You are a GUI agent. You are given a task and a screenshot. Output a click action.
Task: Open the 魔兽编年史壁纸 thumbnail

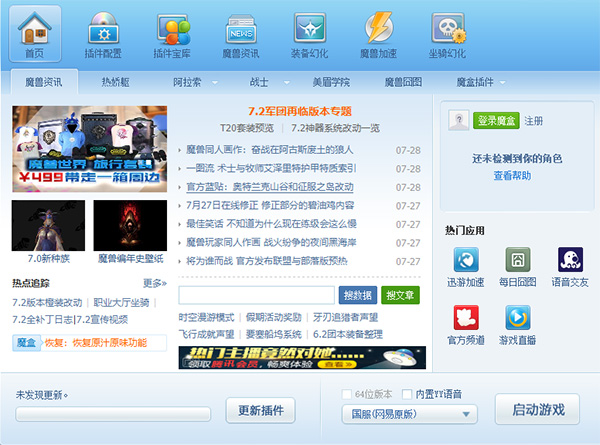point(130,225)
